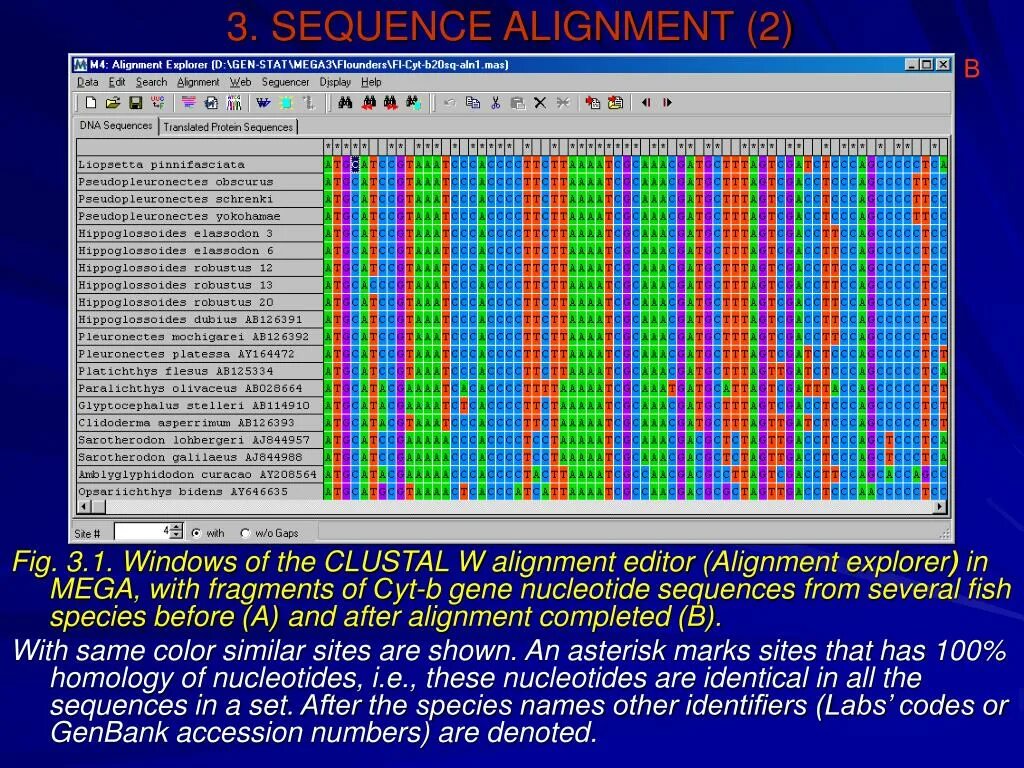The height and width of the screenshot is (768, 1024).
Task: Select the Pseudopleuronectes schrenki row
Action: (200, 199)
